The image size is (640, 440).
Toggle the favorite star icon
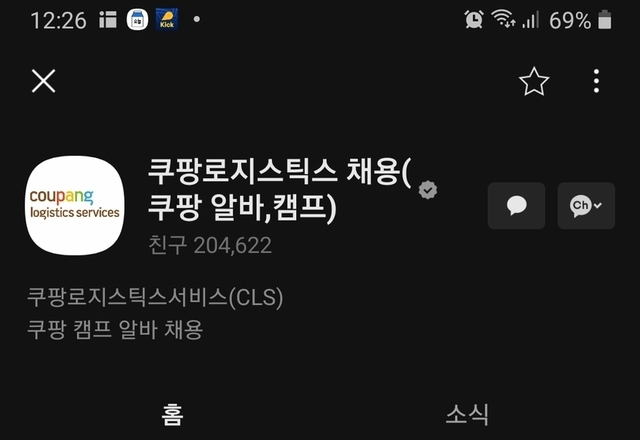(x=534, y=81)
